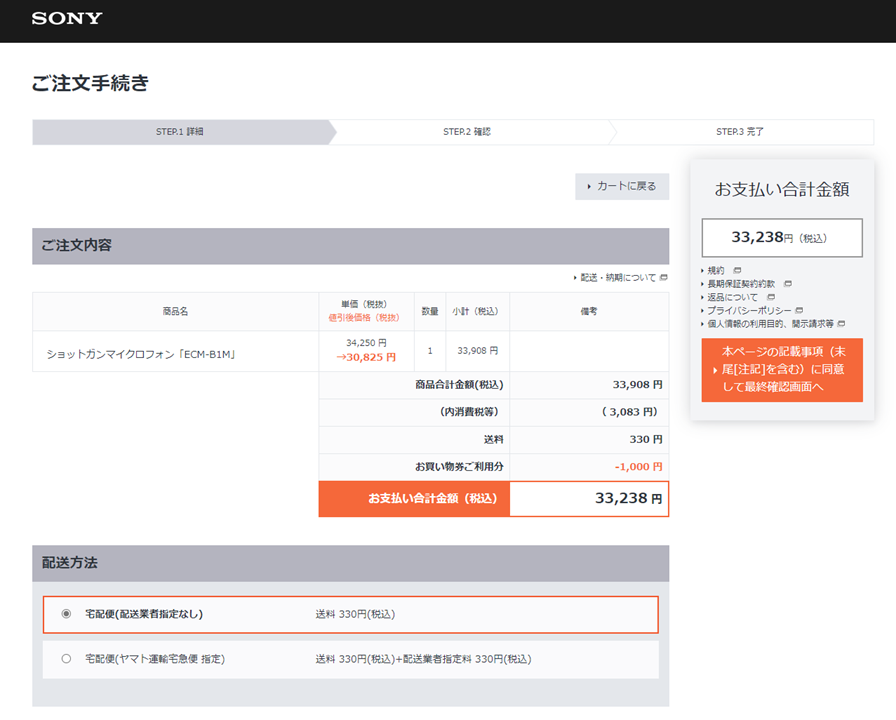Image resolution: width=896 pixels, height=720 pixels.
Task: Select the STEP.1 詳細 step
Action: [x=180, y=132]
